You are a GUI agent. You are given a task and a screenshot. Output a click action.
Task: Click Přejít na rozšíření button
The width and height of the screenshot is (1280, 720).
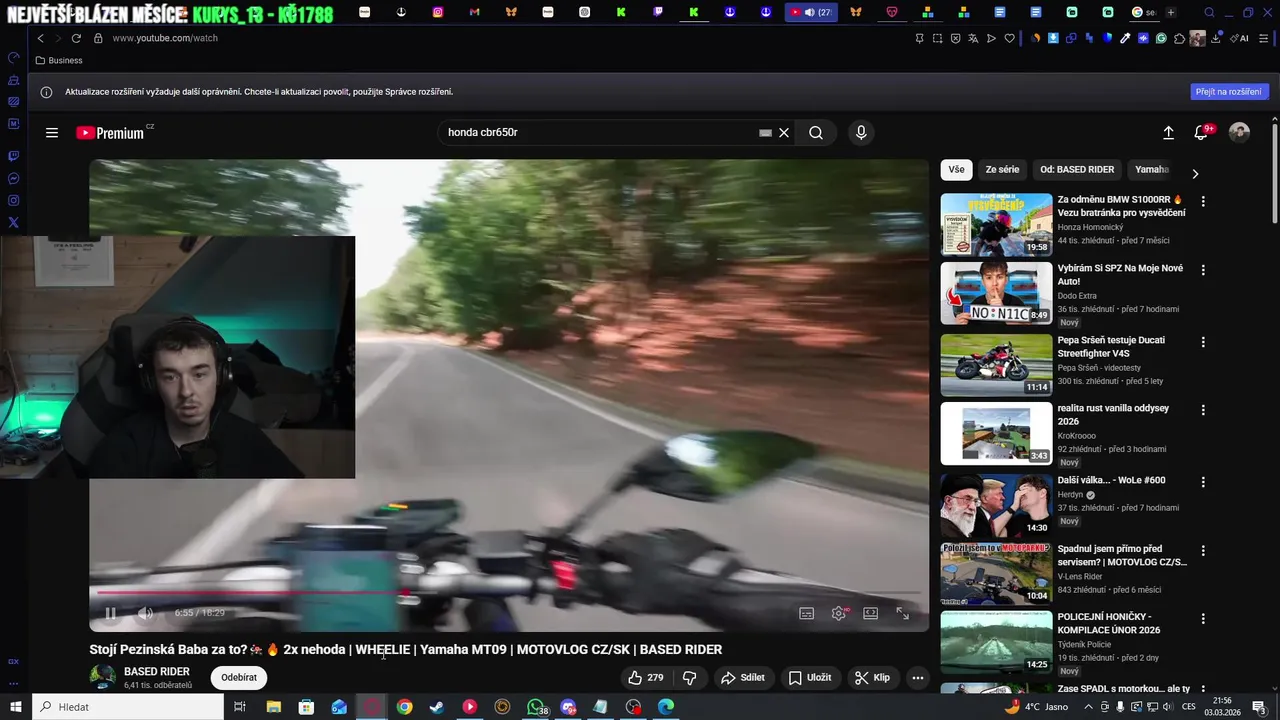coord(1230,92)
